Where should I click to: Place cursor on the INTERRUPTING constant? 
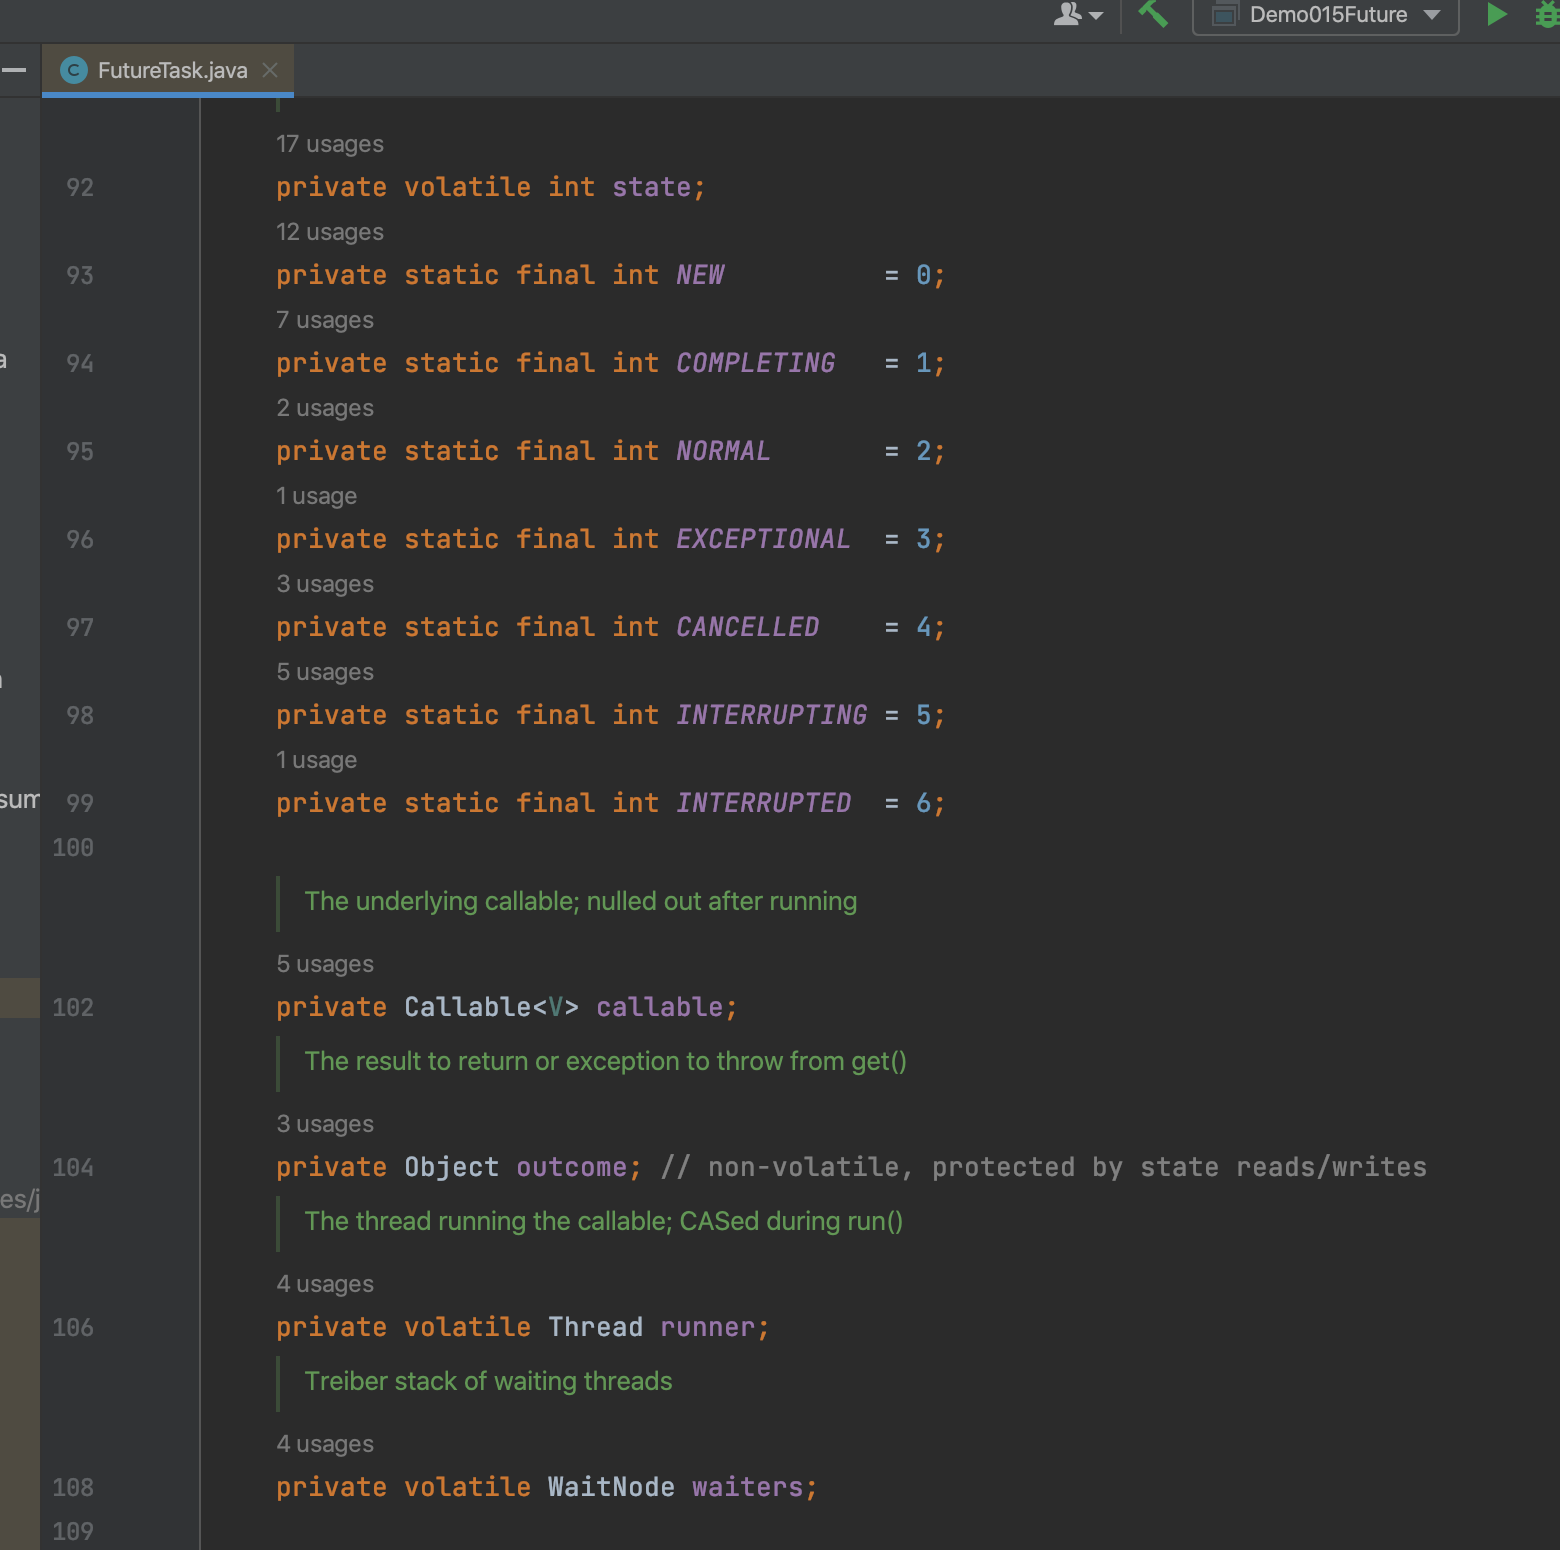[x=771, y=715]
